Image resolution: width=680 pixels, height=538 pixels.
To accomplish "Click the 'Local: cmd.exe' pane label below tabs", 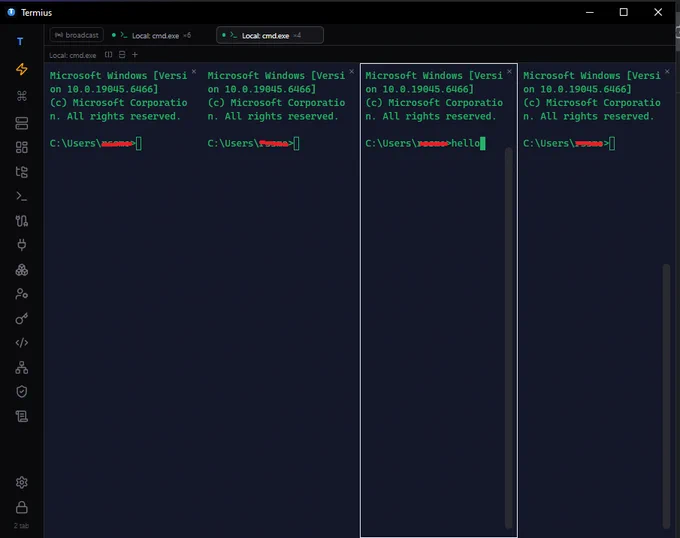I will 72,55.
